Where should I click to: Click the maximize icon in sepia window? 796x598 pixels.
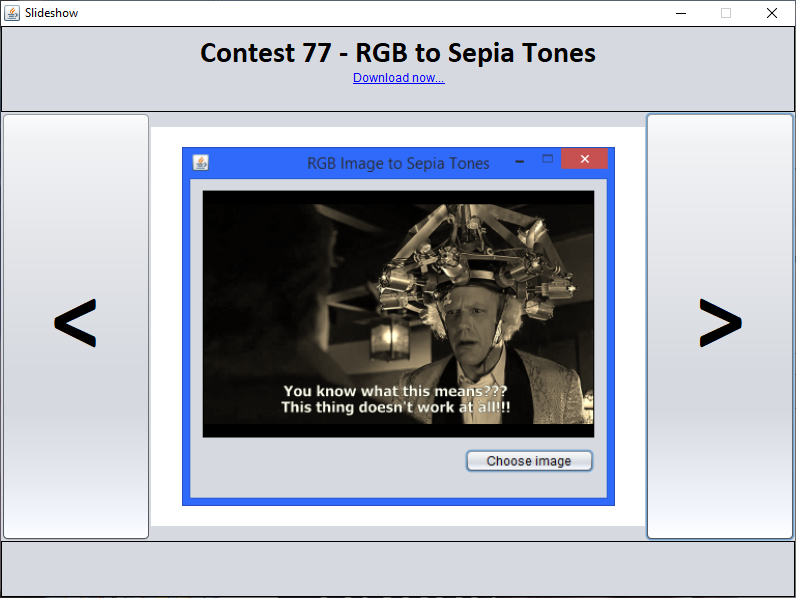[547, 159]
